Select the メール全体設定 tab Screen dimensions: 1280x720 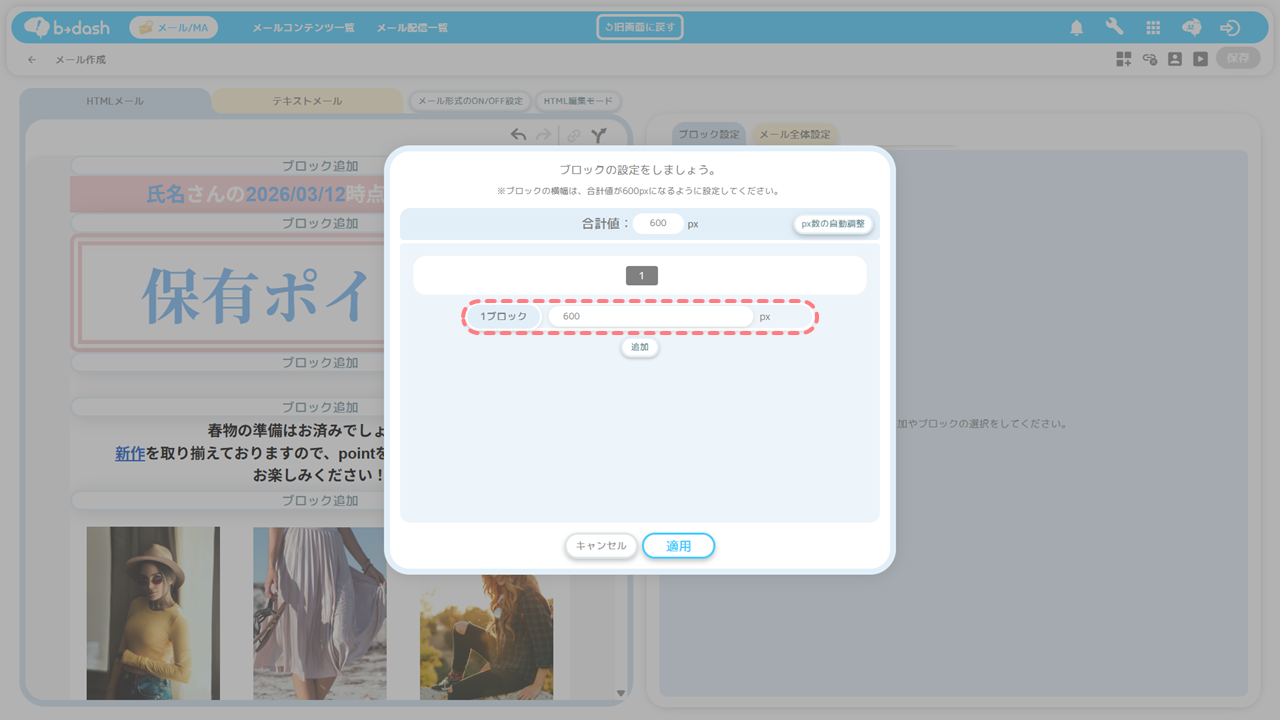(x=794, y=135)
